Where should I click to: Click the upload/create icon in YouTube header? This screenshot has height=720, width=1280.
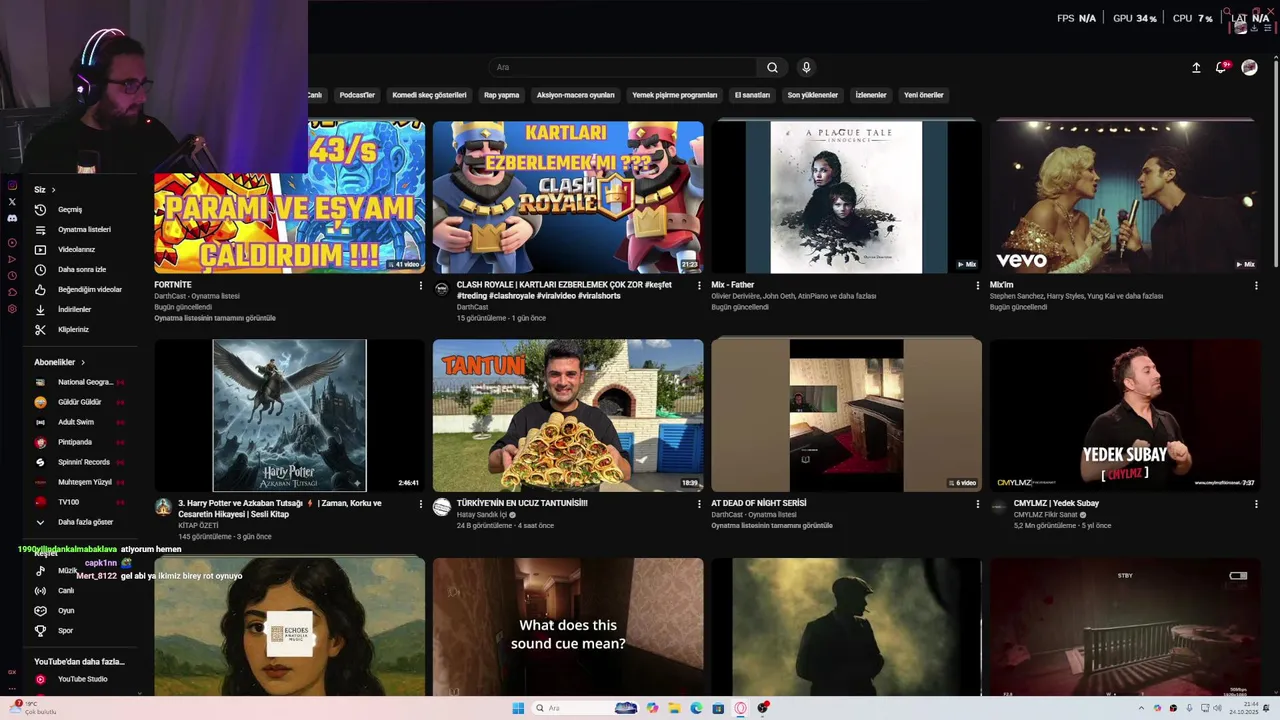click(1196, 67)
